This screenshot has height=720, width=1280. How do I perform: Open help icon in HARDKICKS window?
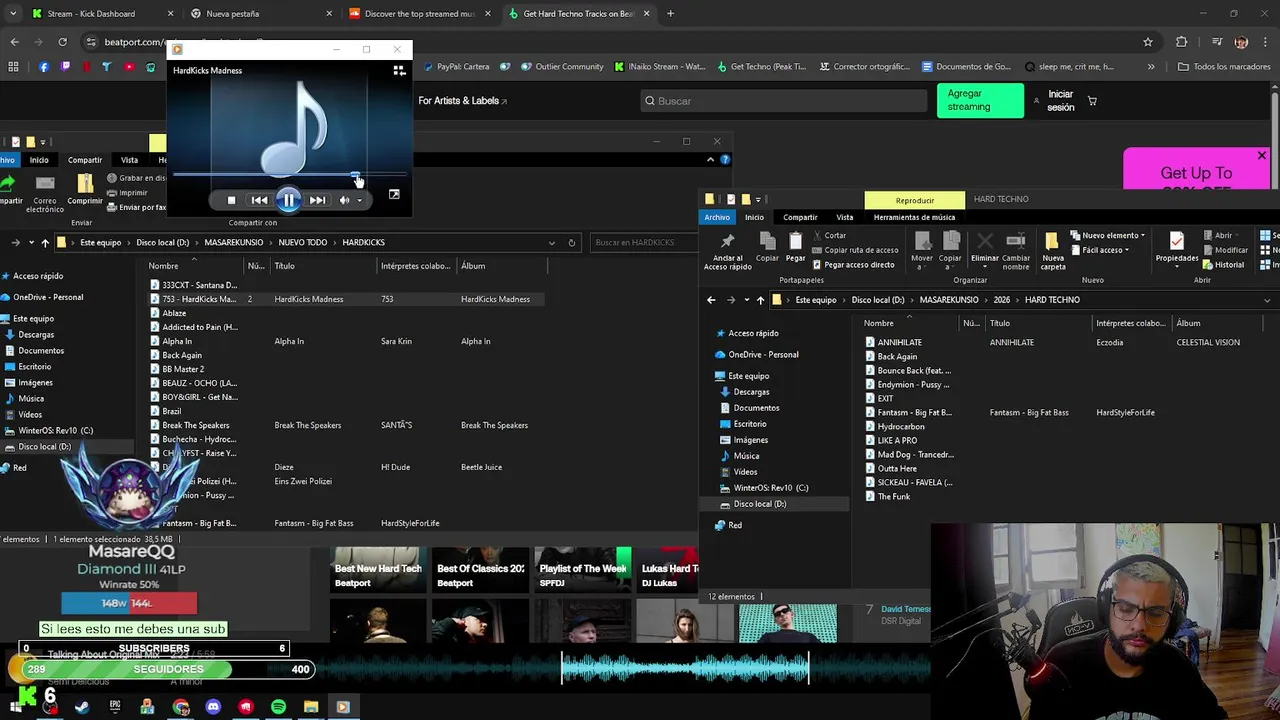(725, 160)
